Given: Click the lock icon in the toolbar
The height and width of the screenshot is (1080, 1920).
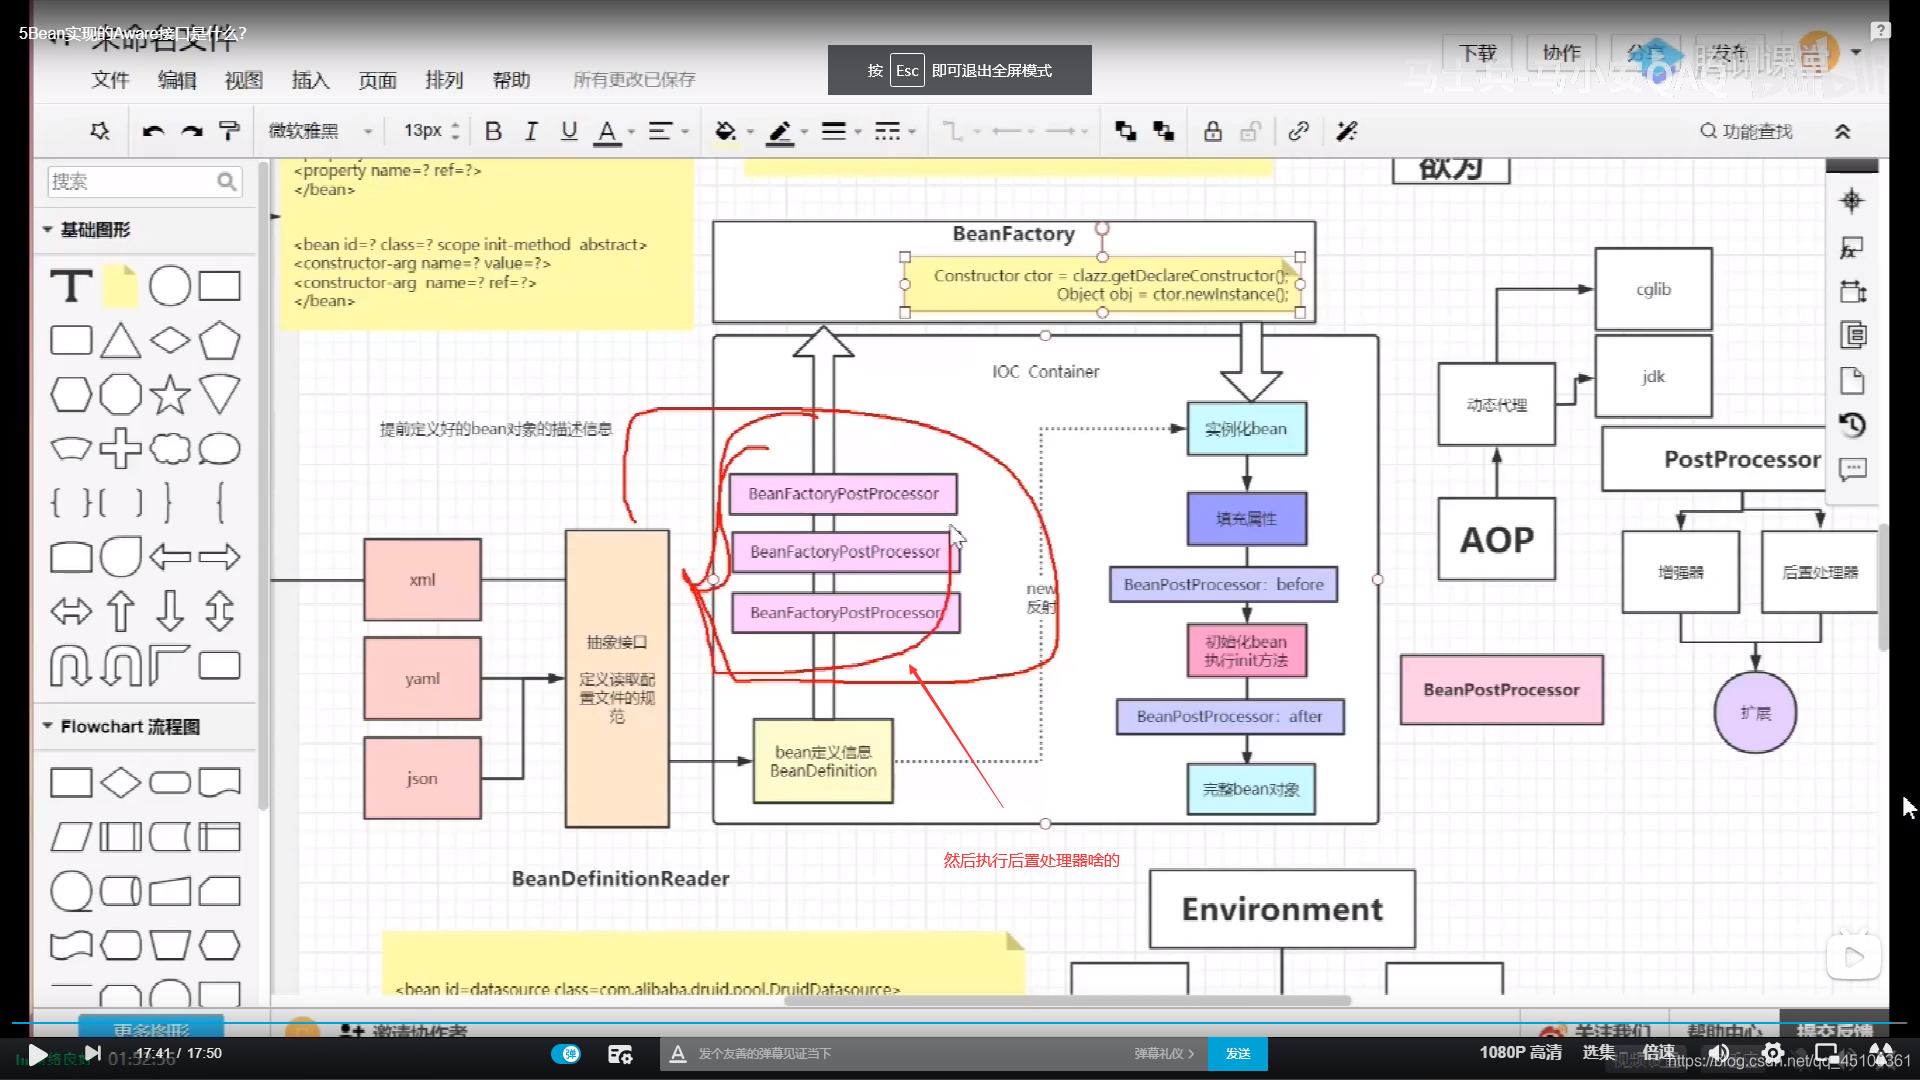Looking at the screenshot, I should tap(1213, 131).
